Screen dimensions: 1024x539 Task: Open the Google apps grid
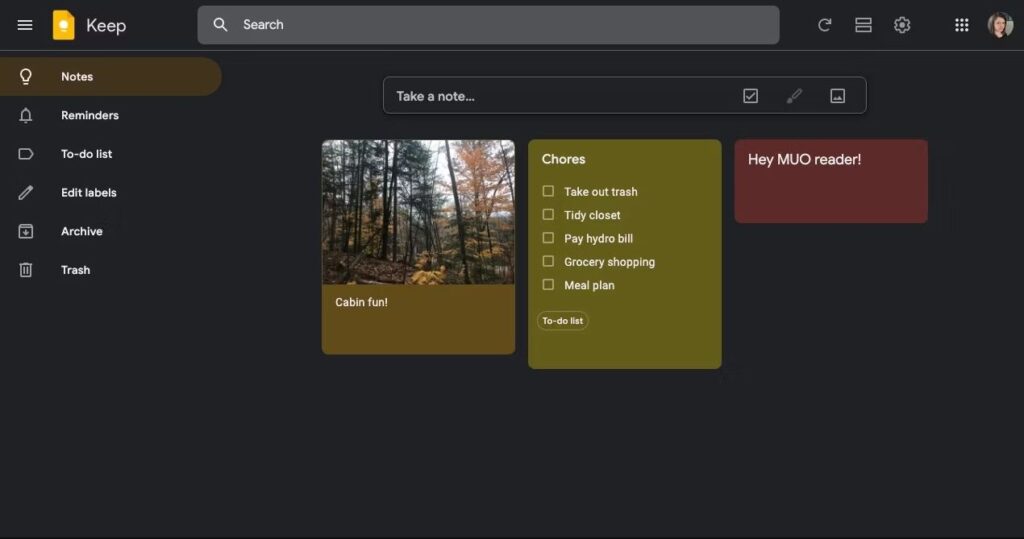point(961,25)
